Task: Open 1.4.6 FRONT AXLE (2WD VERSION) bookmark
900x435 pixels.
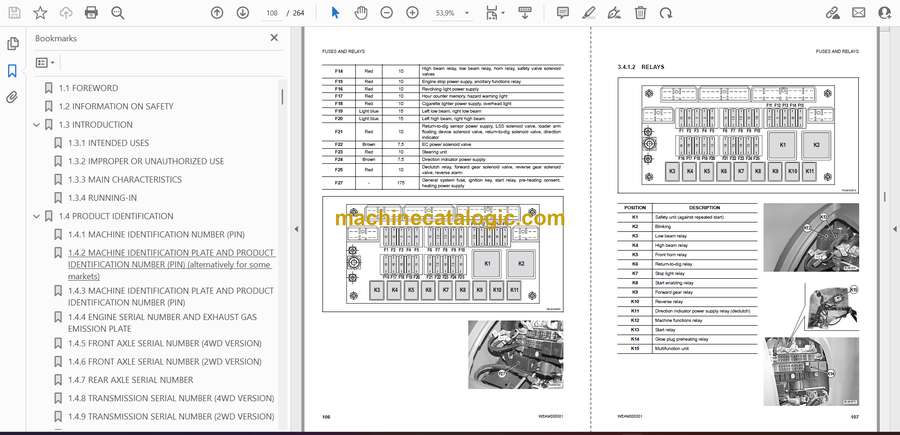Action: coord(165,362)
